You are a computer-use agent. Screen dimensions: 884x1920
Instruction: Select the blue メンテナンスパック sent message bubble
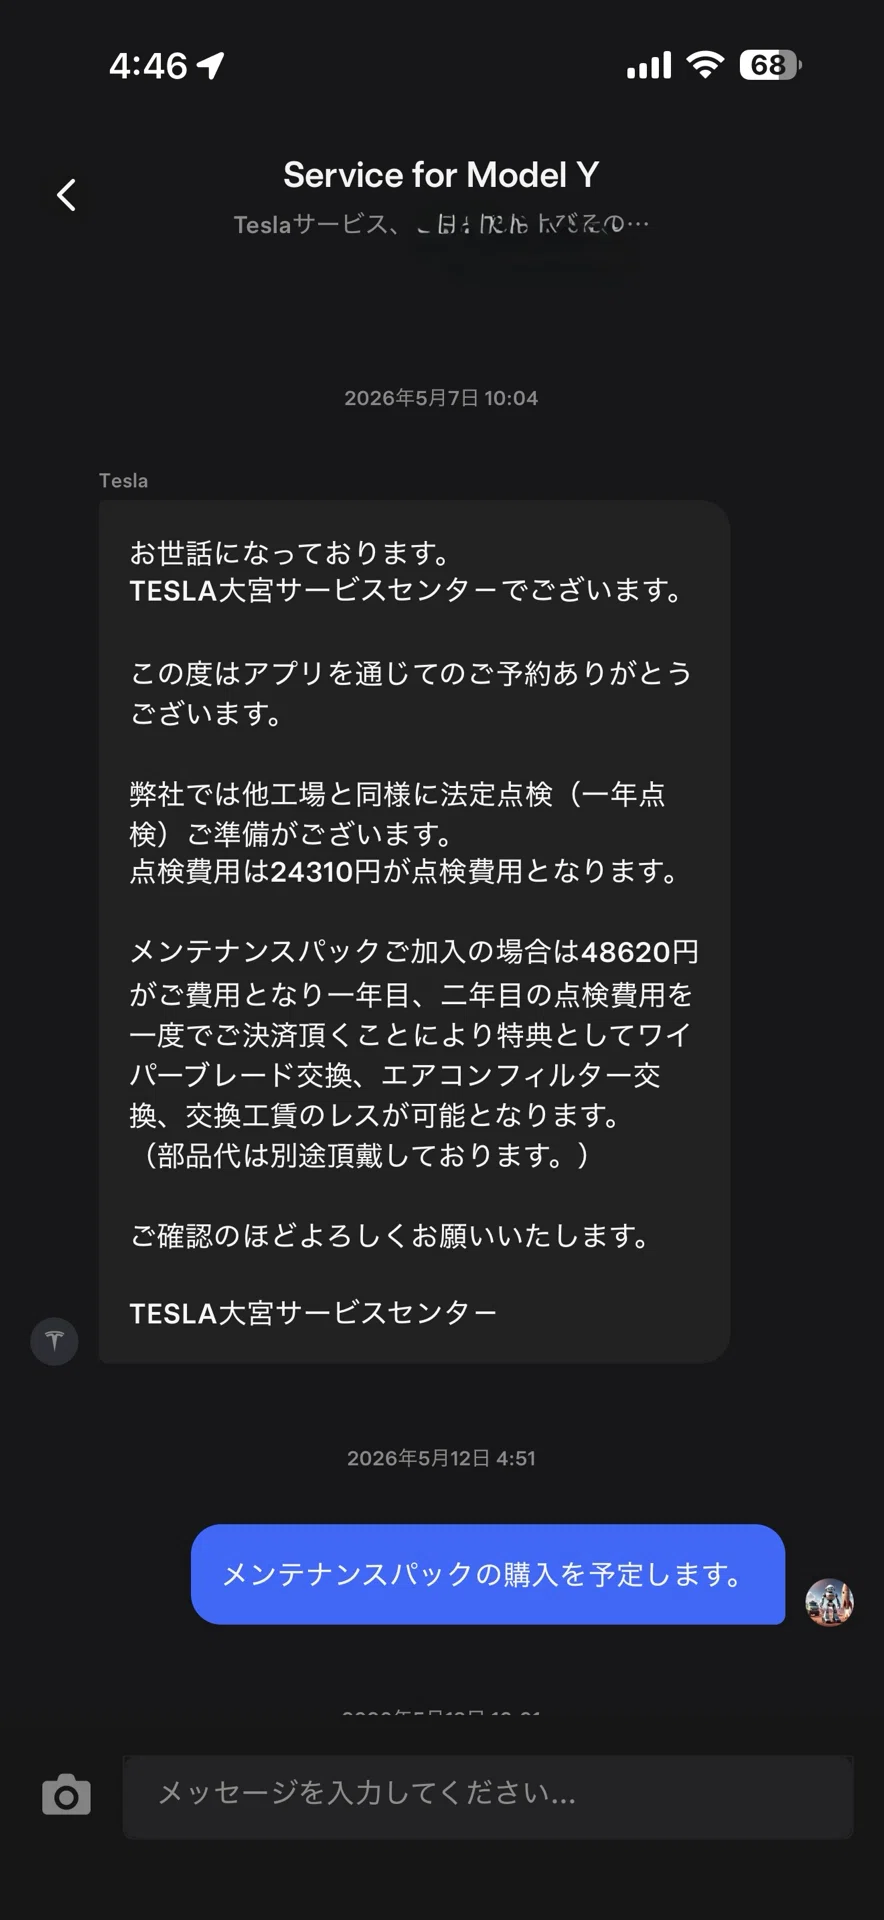click(x=488, y=1574)
